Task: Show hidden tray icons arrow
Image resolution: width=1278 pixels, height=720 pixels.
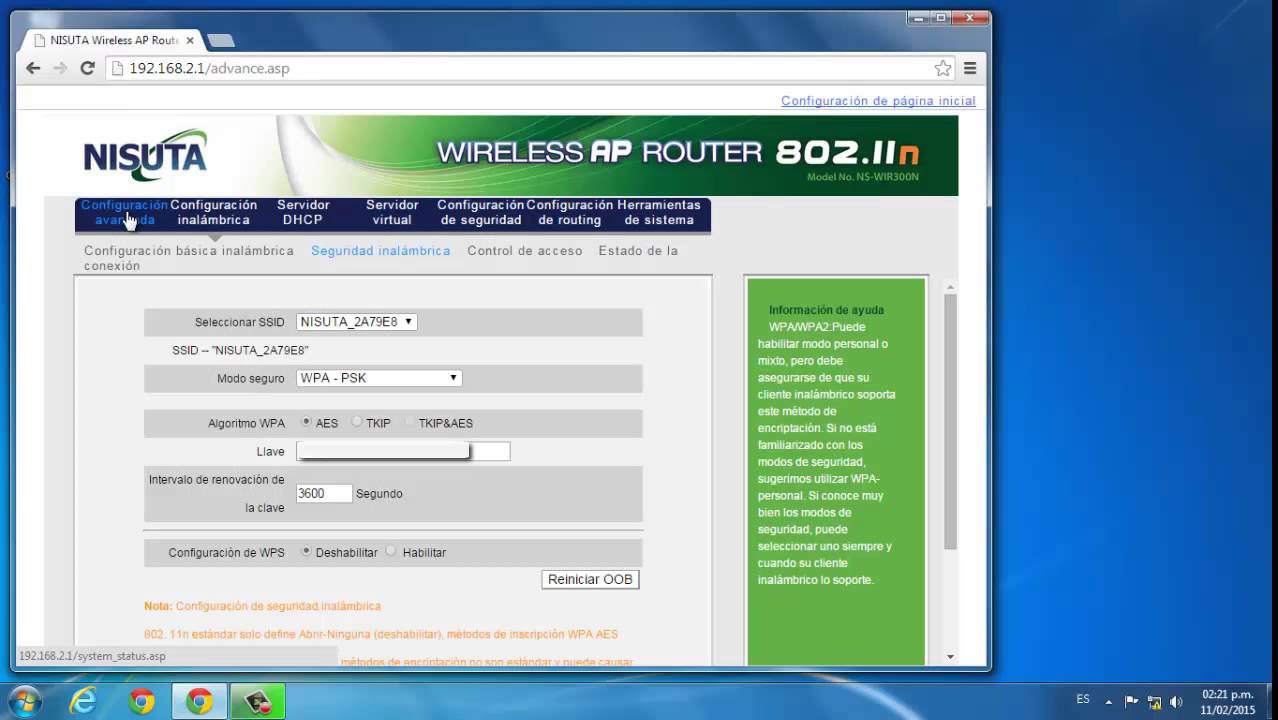Action: point(1108,701)
